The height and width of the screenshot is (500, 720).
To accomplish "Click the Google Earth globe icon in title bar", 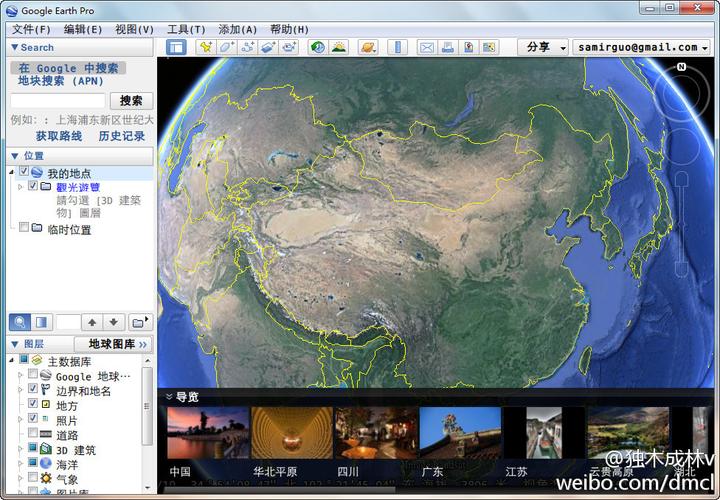I will 12,11.
